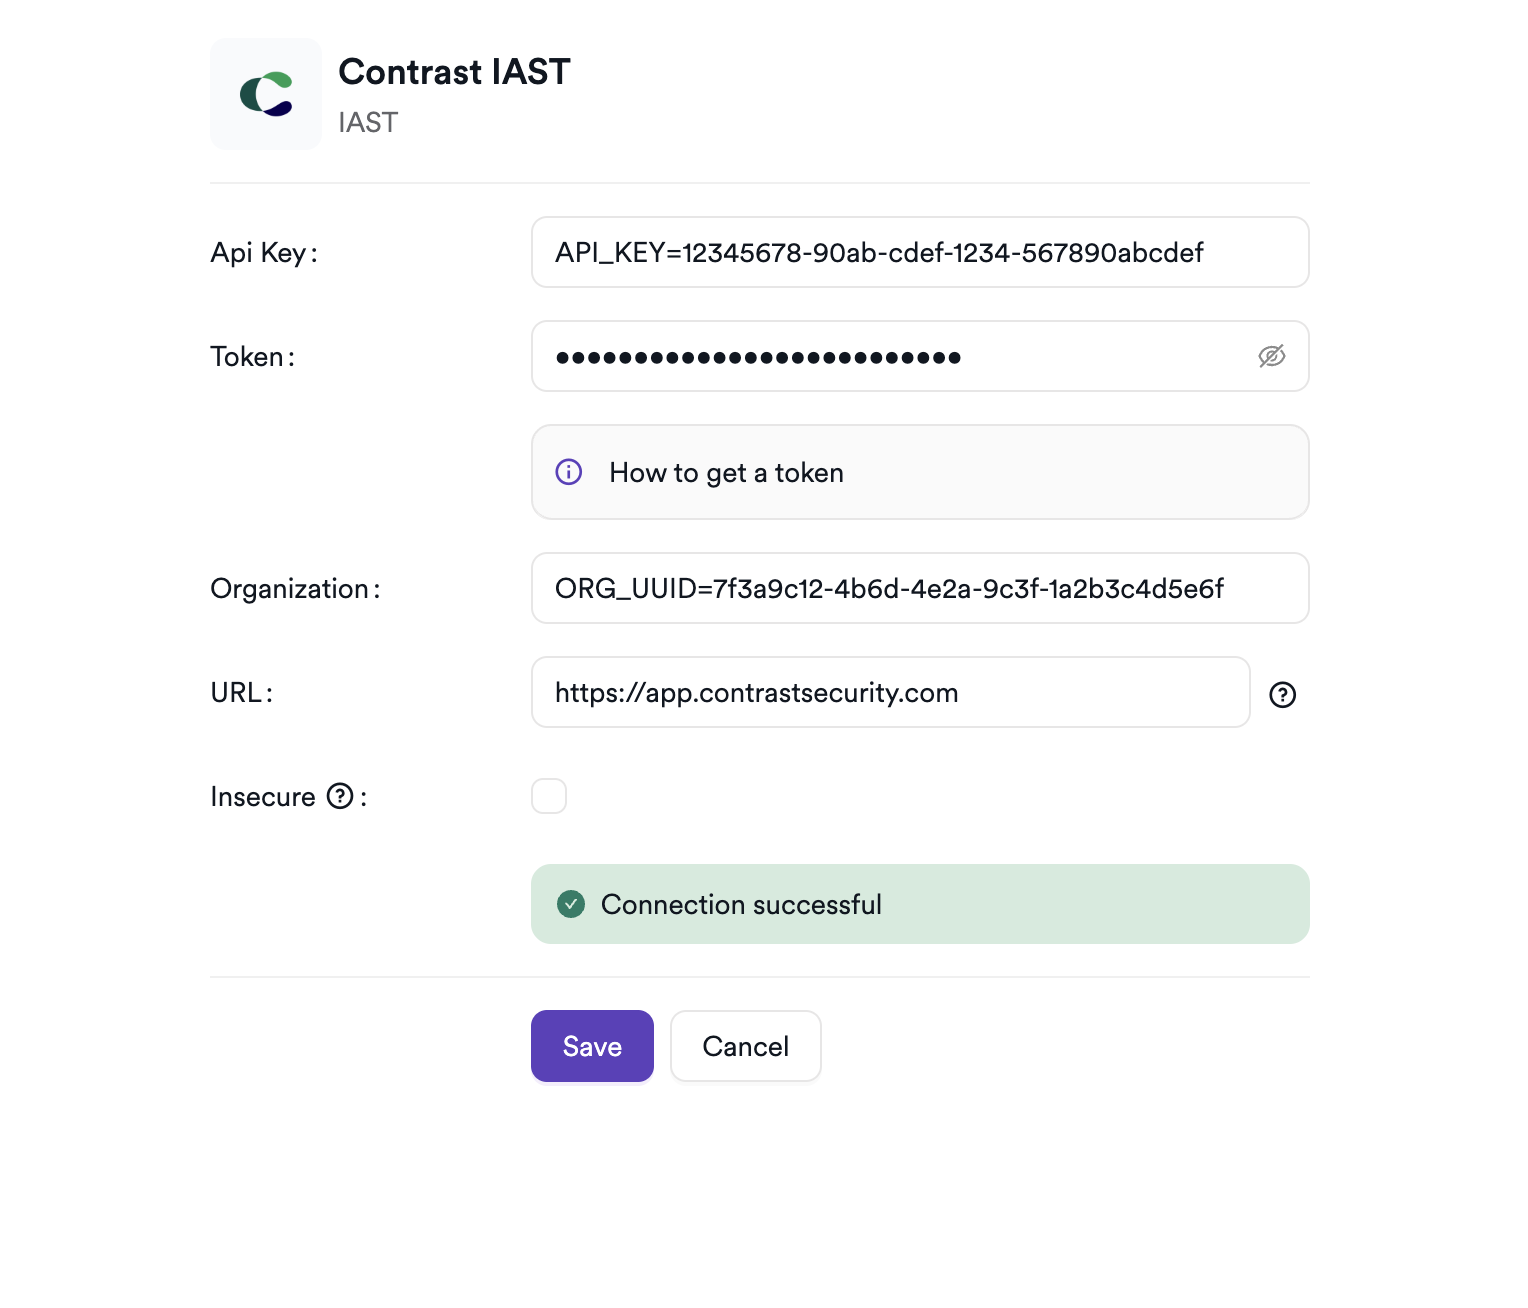
Task: Click the Contrast IAST application logo
Action: [x=265, y=93]
